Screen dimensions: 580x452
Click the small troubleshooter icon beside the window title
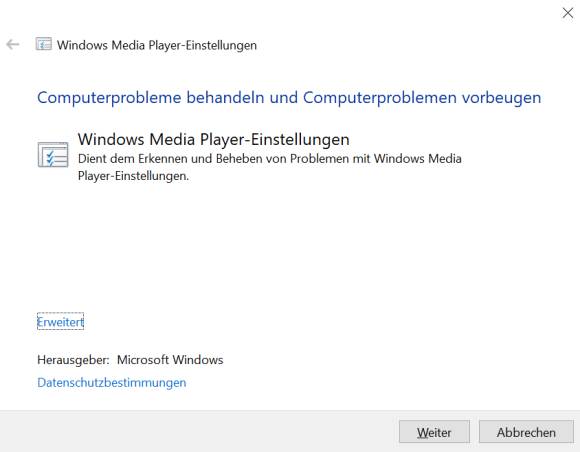click(43, 44)
